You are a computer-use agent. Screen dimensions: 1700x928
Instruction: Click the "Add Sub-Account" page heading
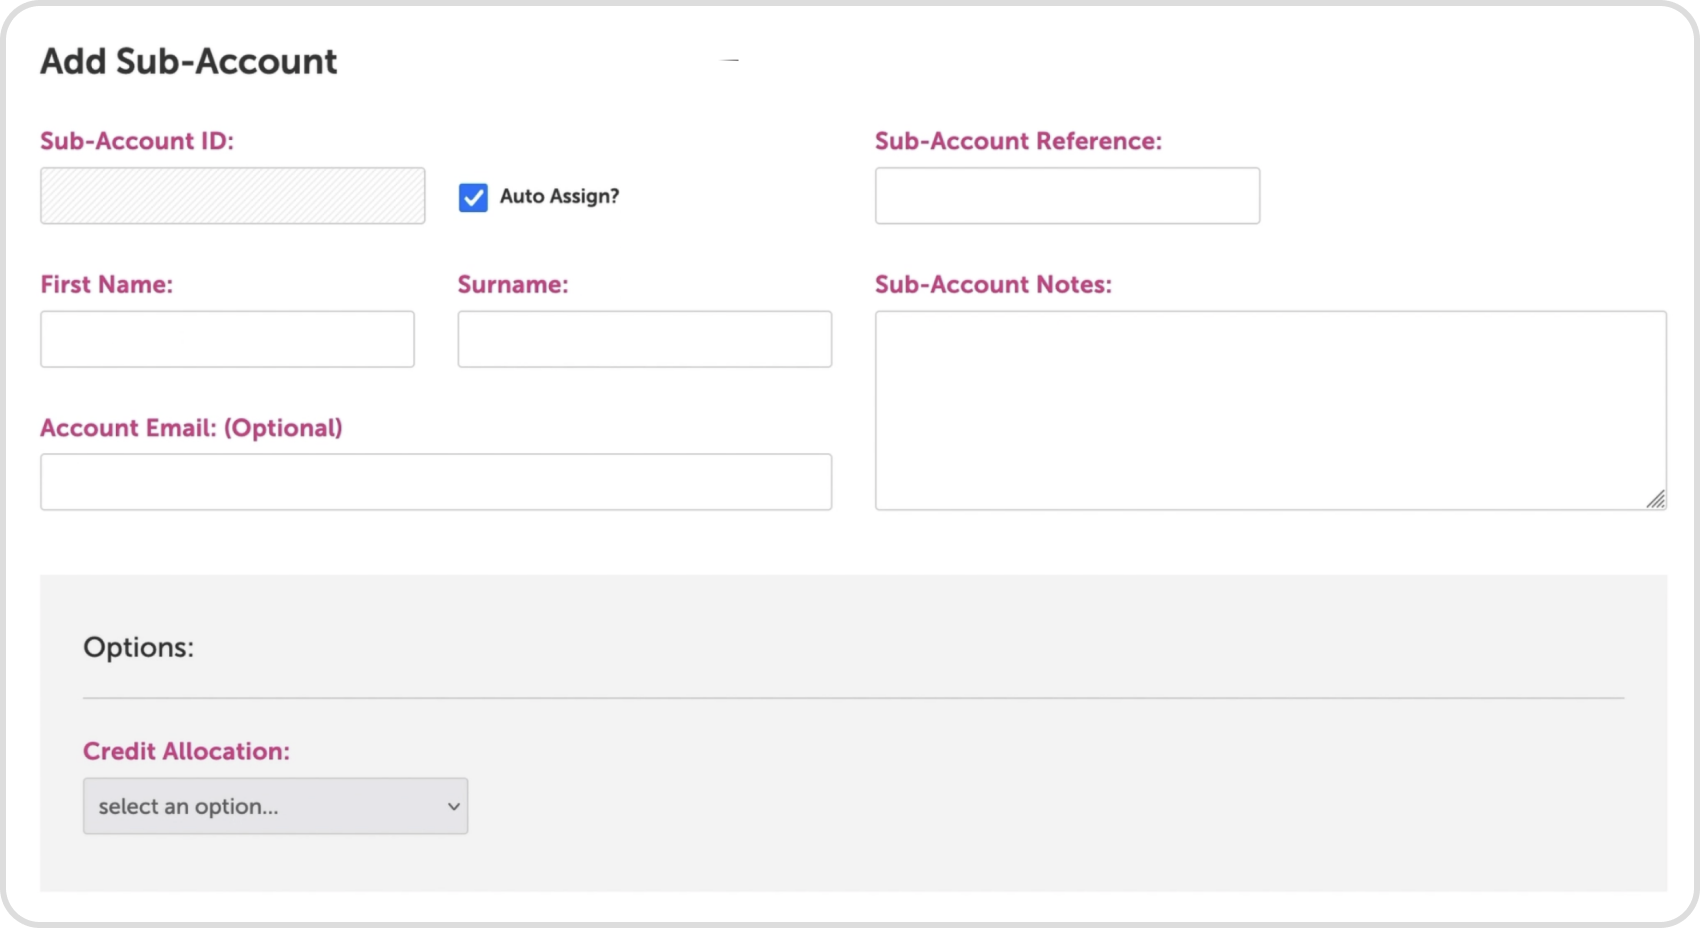[x=188, y=62]
